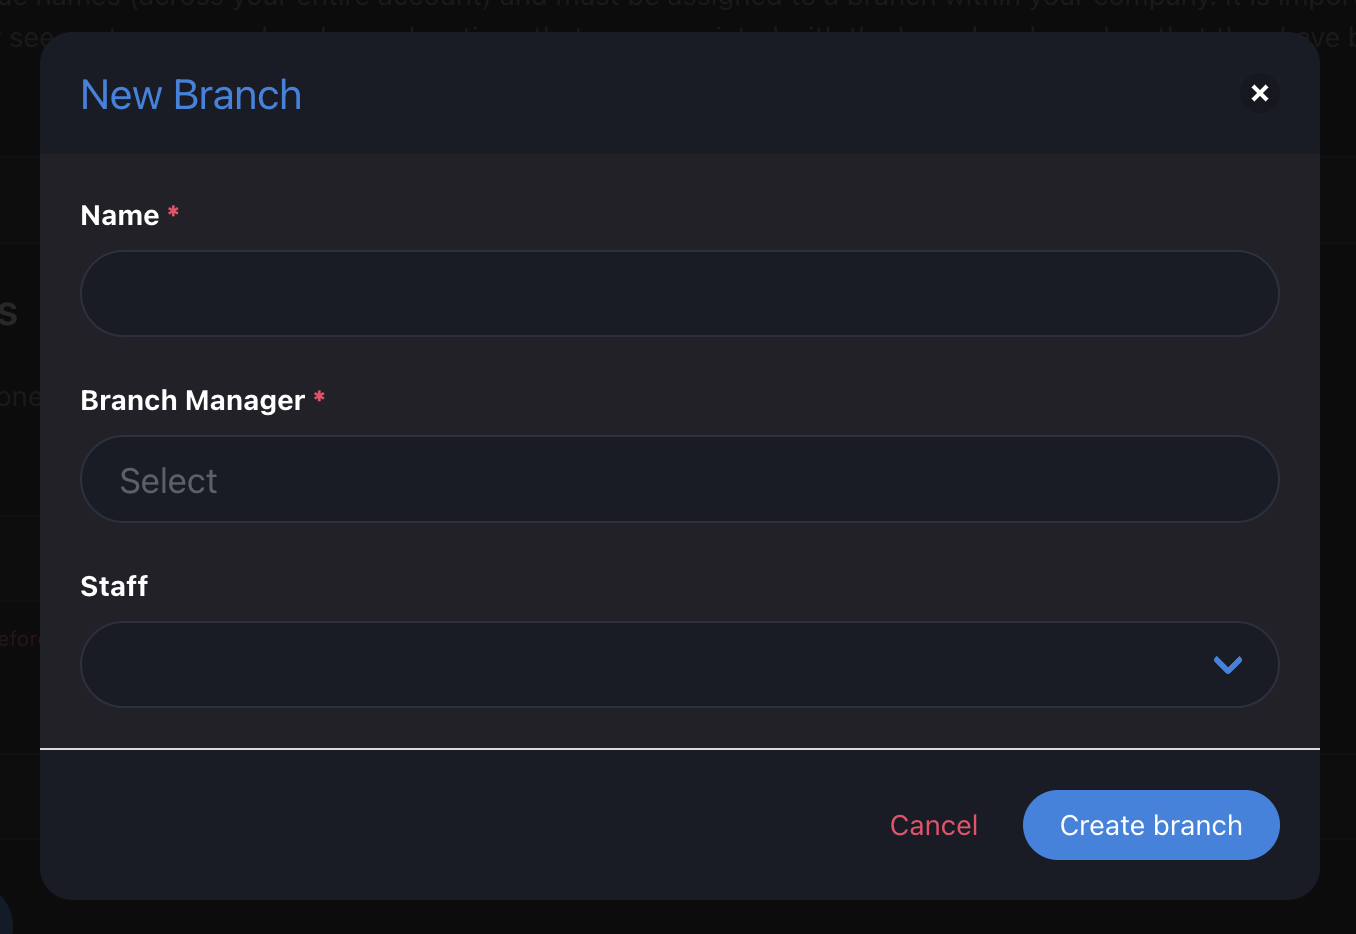Click the red asterisk next to Name
Image resolution: width=1356 pixels, height=934 pixels.
(173, 212)
